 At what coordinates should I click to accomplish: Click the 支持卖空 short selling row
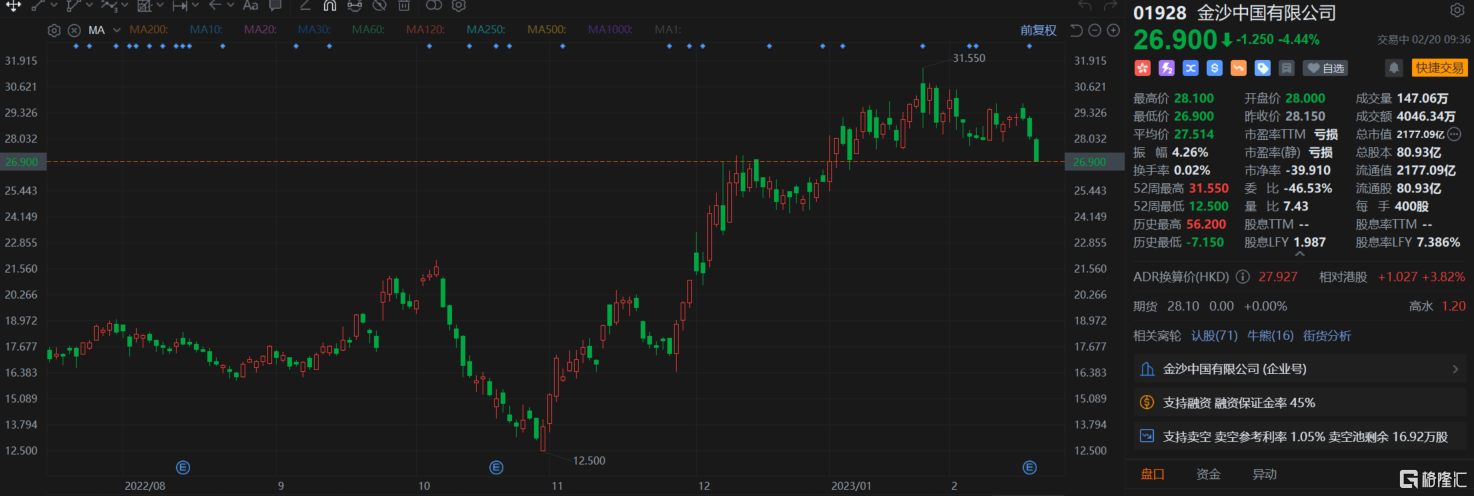pos(1299,437)
